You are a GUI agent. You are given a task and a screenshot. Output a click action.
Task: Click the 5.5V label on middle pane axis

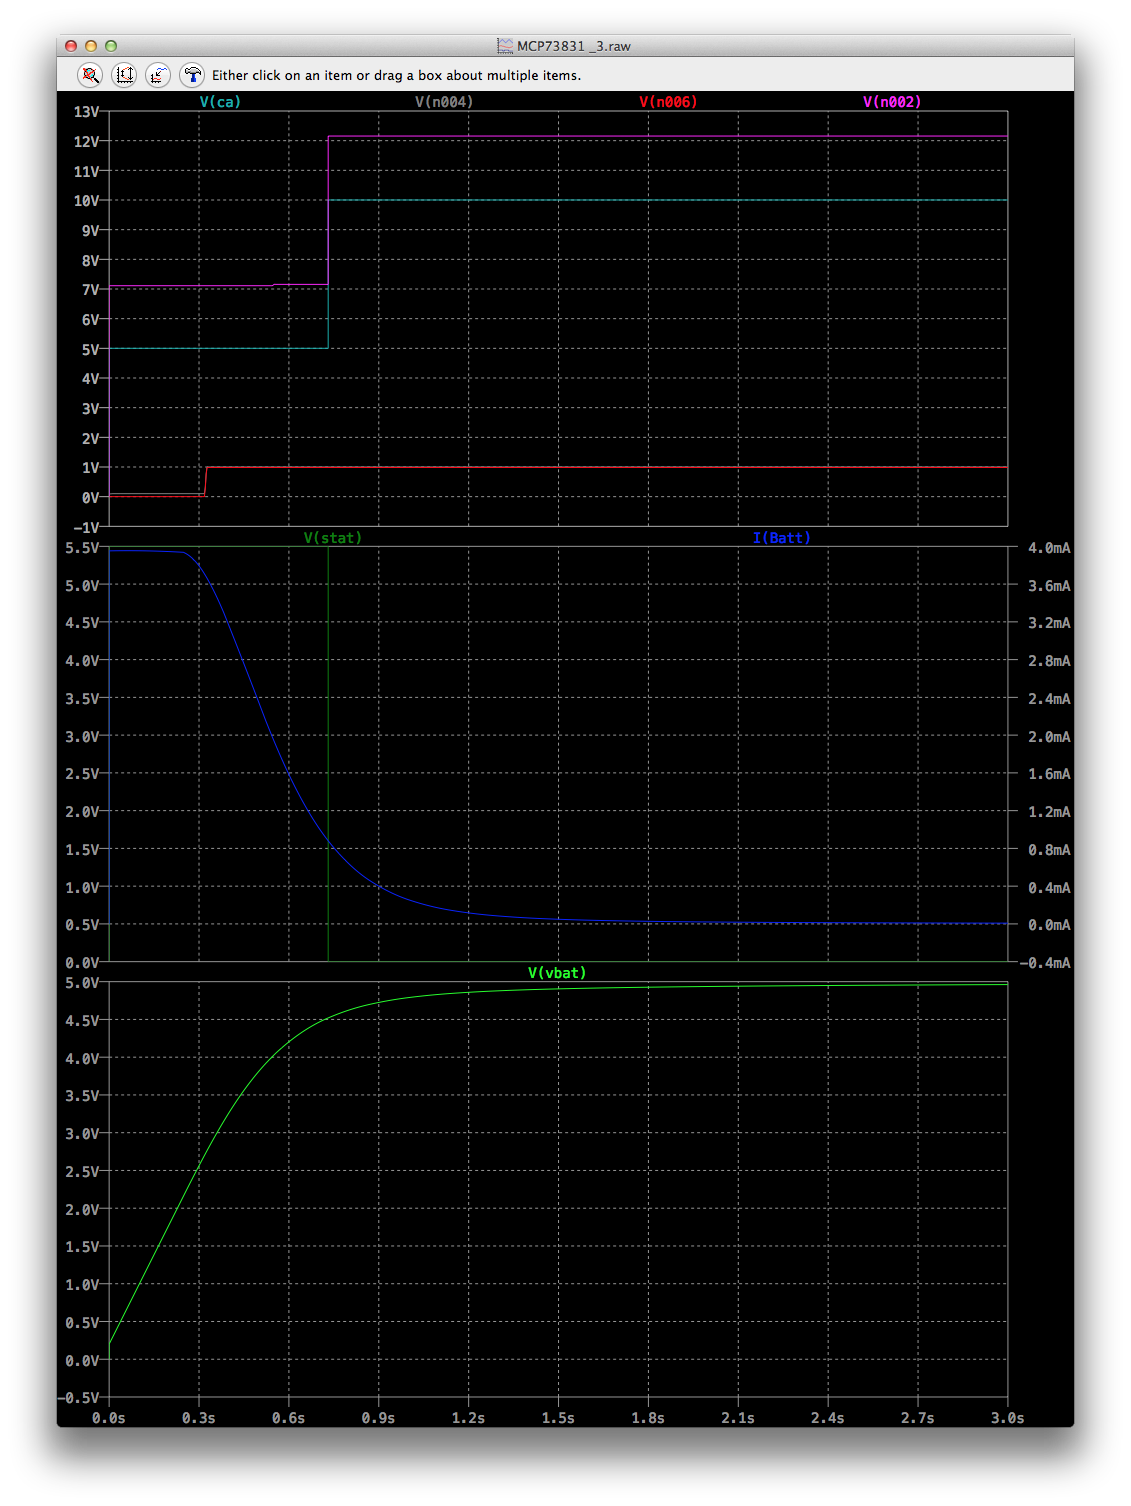(82, 548)
